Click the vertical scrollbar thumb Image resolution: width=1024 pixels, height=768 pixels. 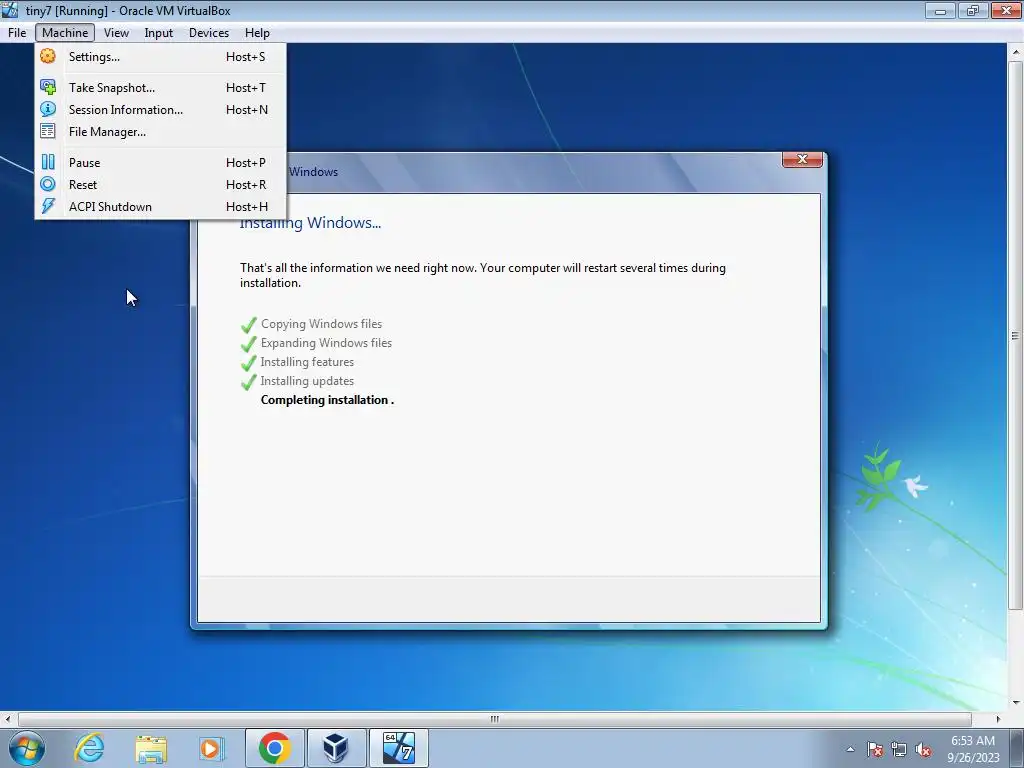click(1015, 336)
